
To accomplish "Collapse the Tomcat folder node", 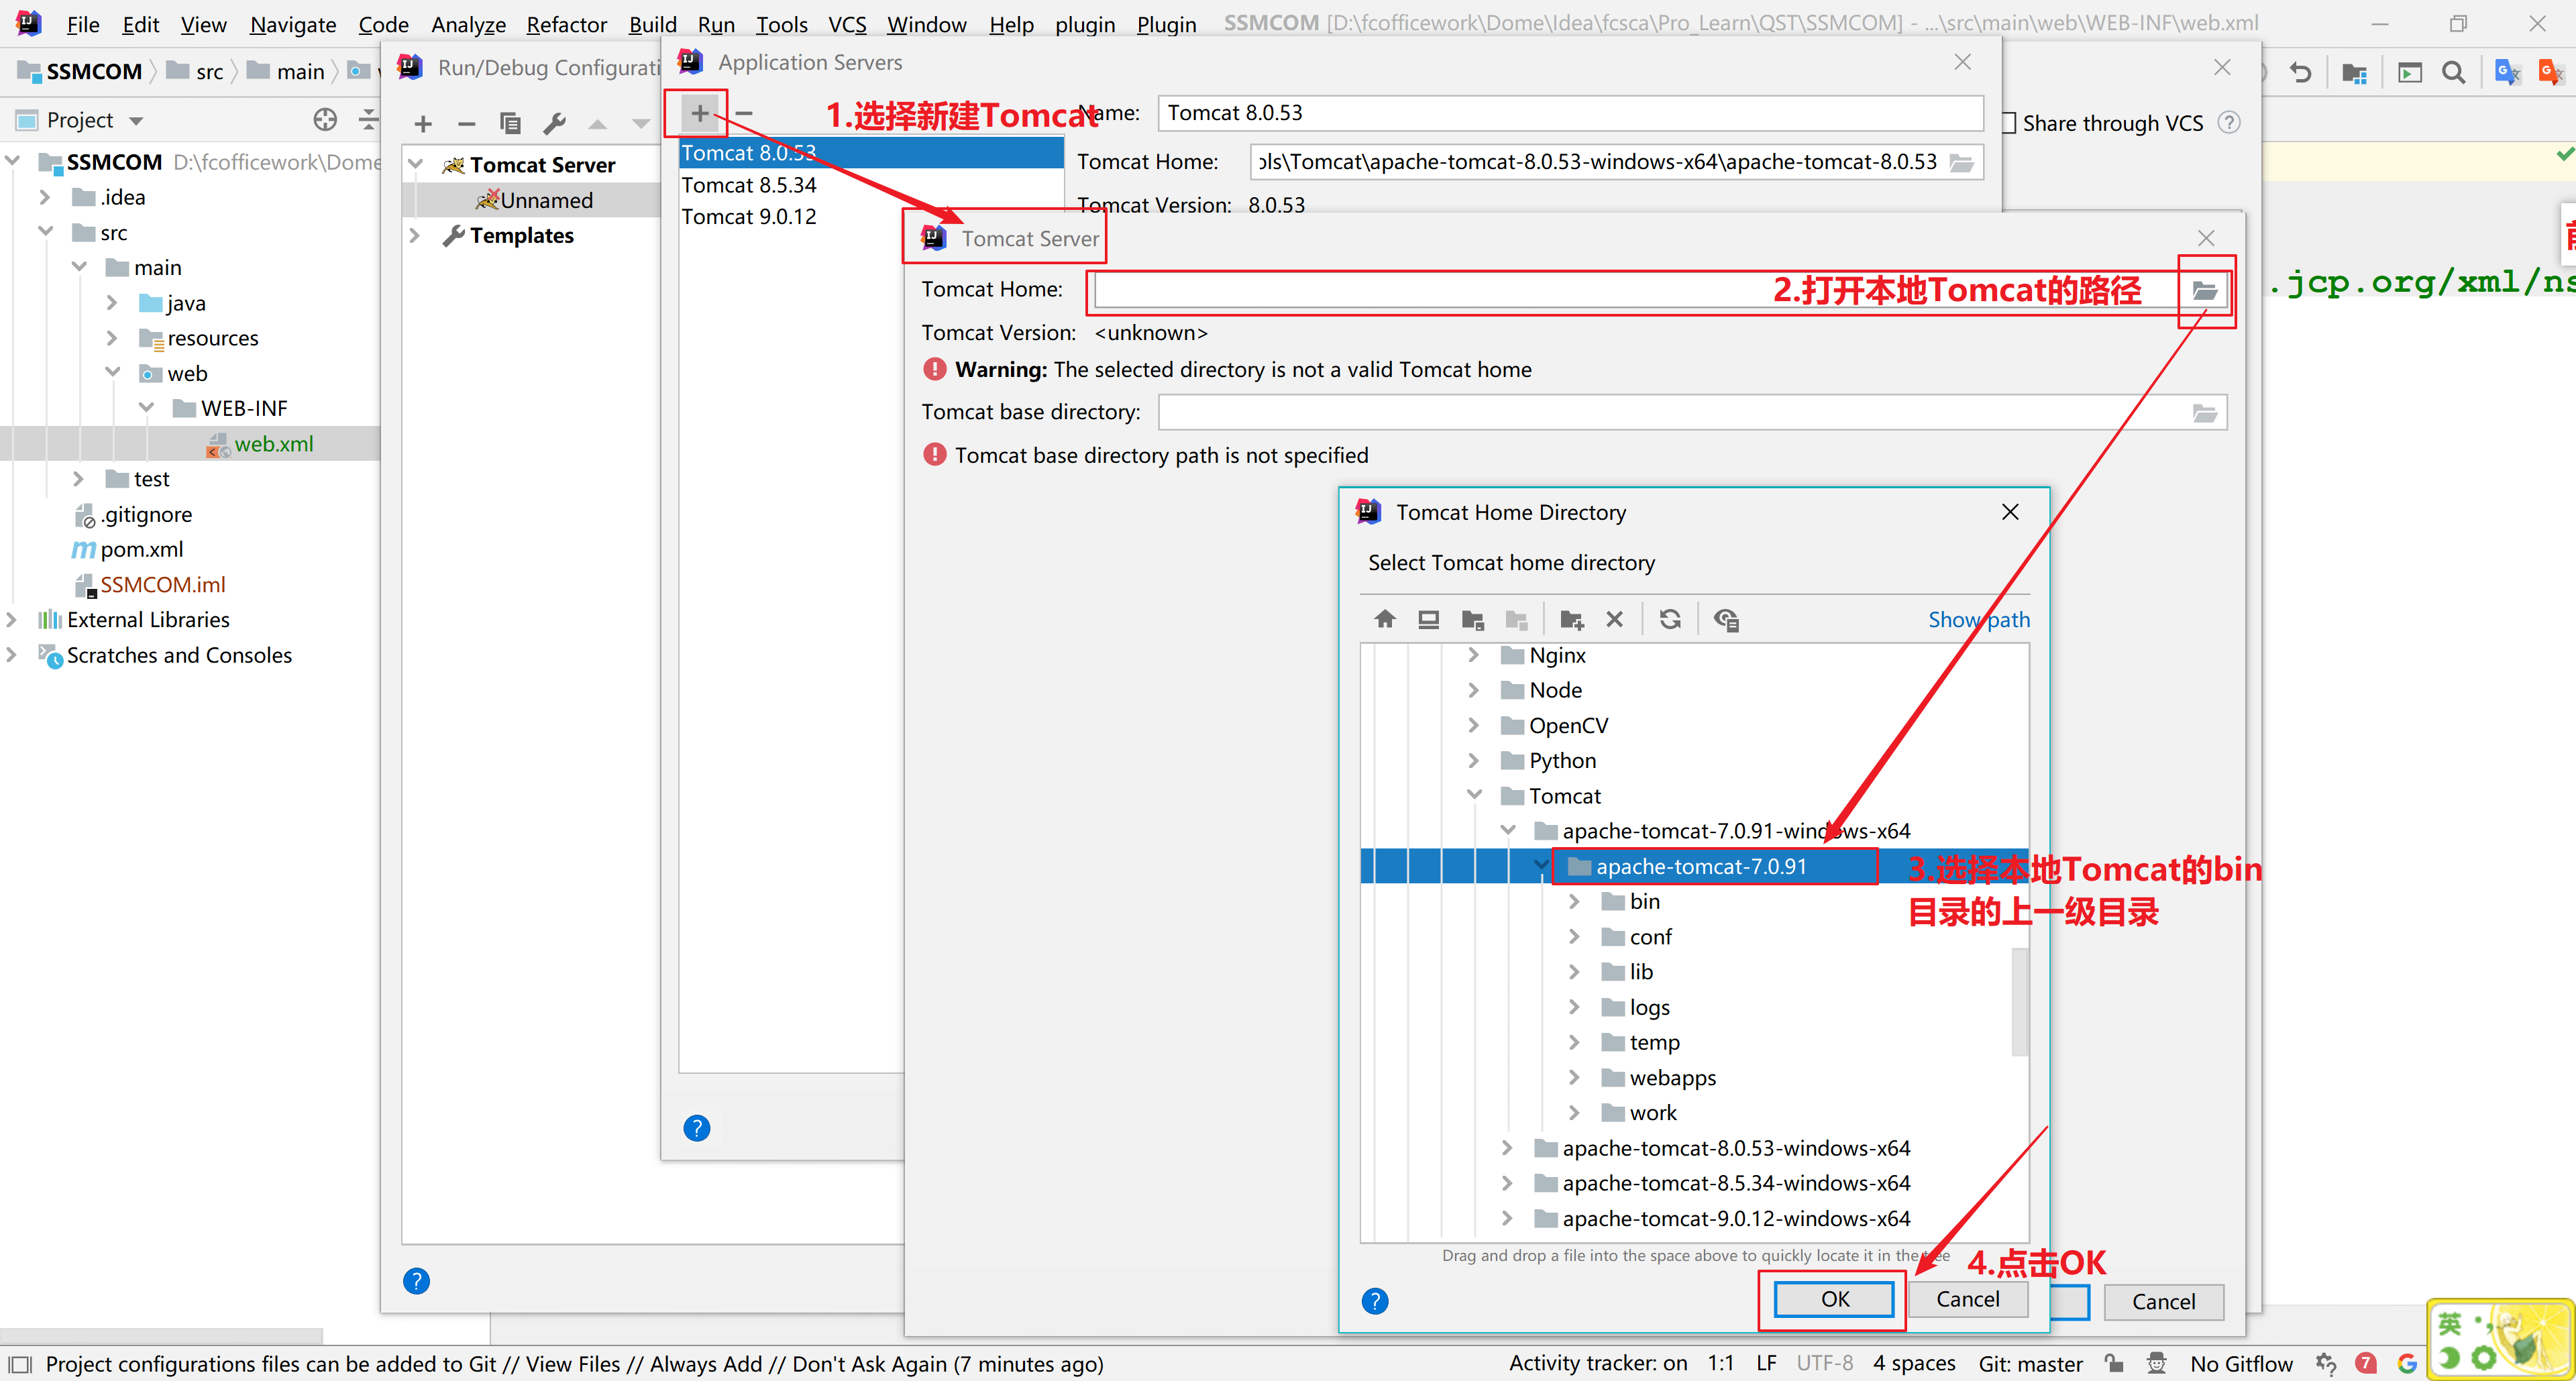I will (1474, 796).
